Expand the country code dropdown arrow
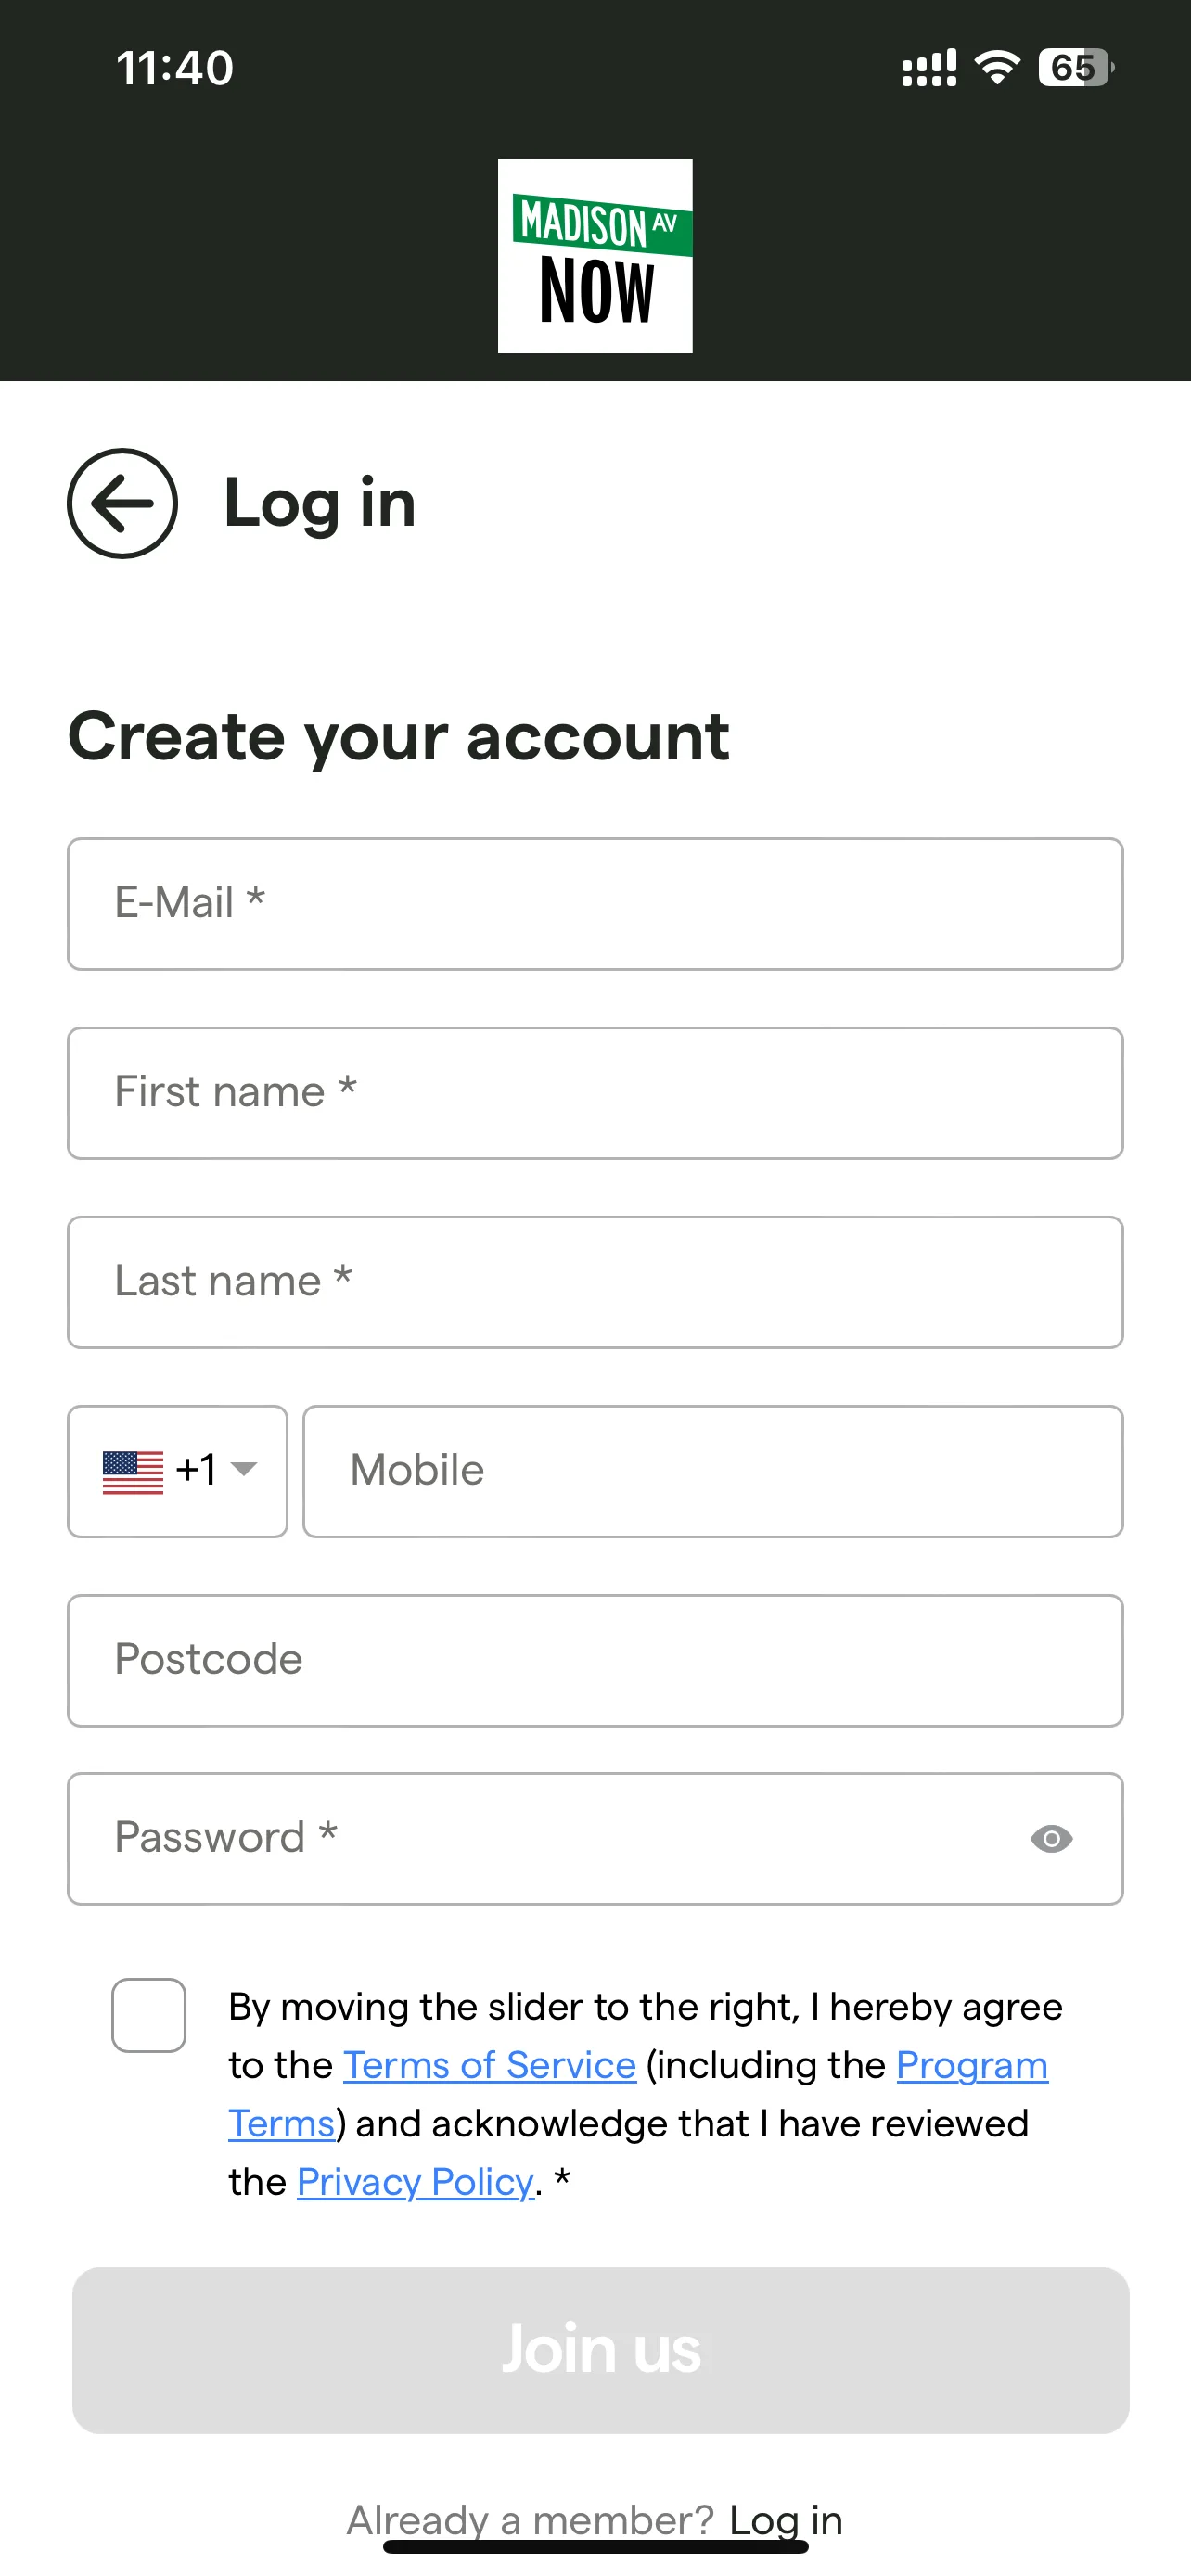 click(243, 1469)
